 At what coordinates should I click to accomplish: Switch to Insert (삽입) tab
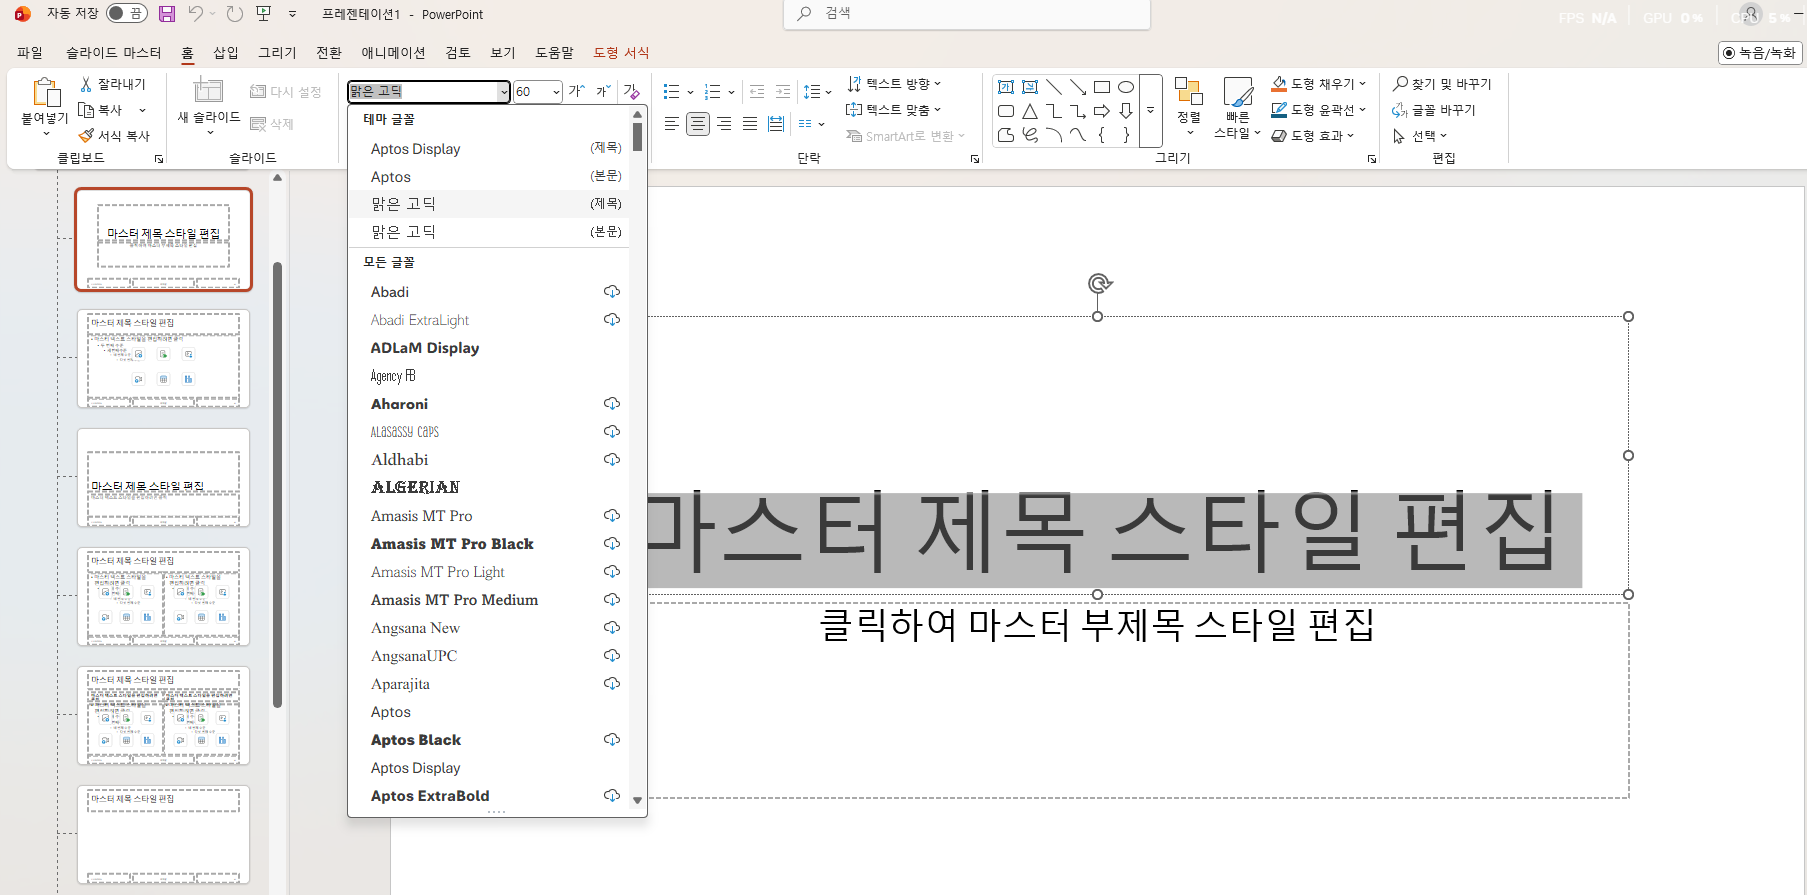pyautogui.click(x=226, y=52)
